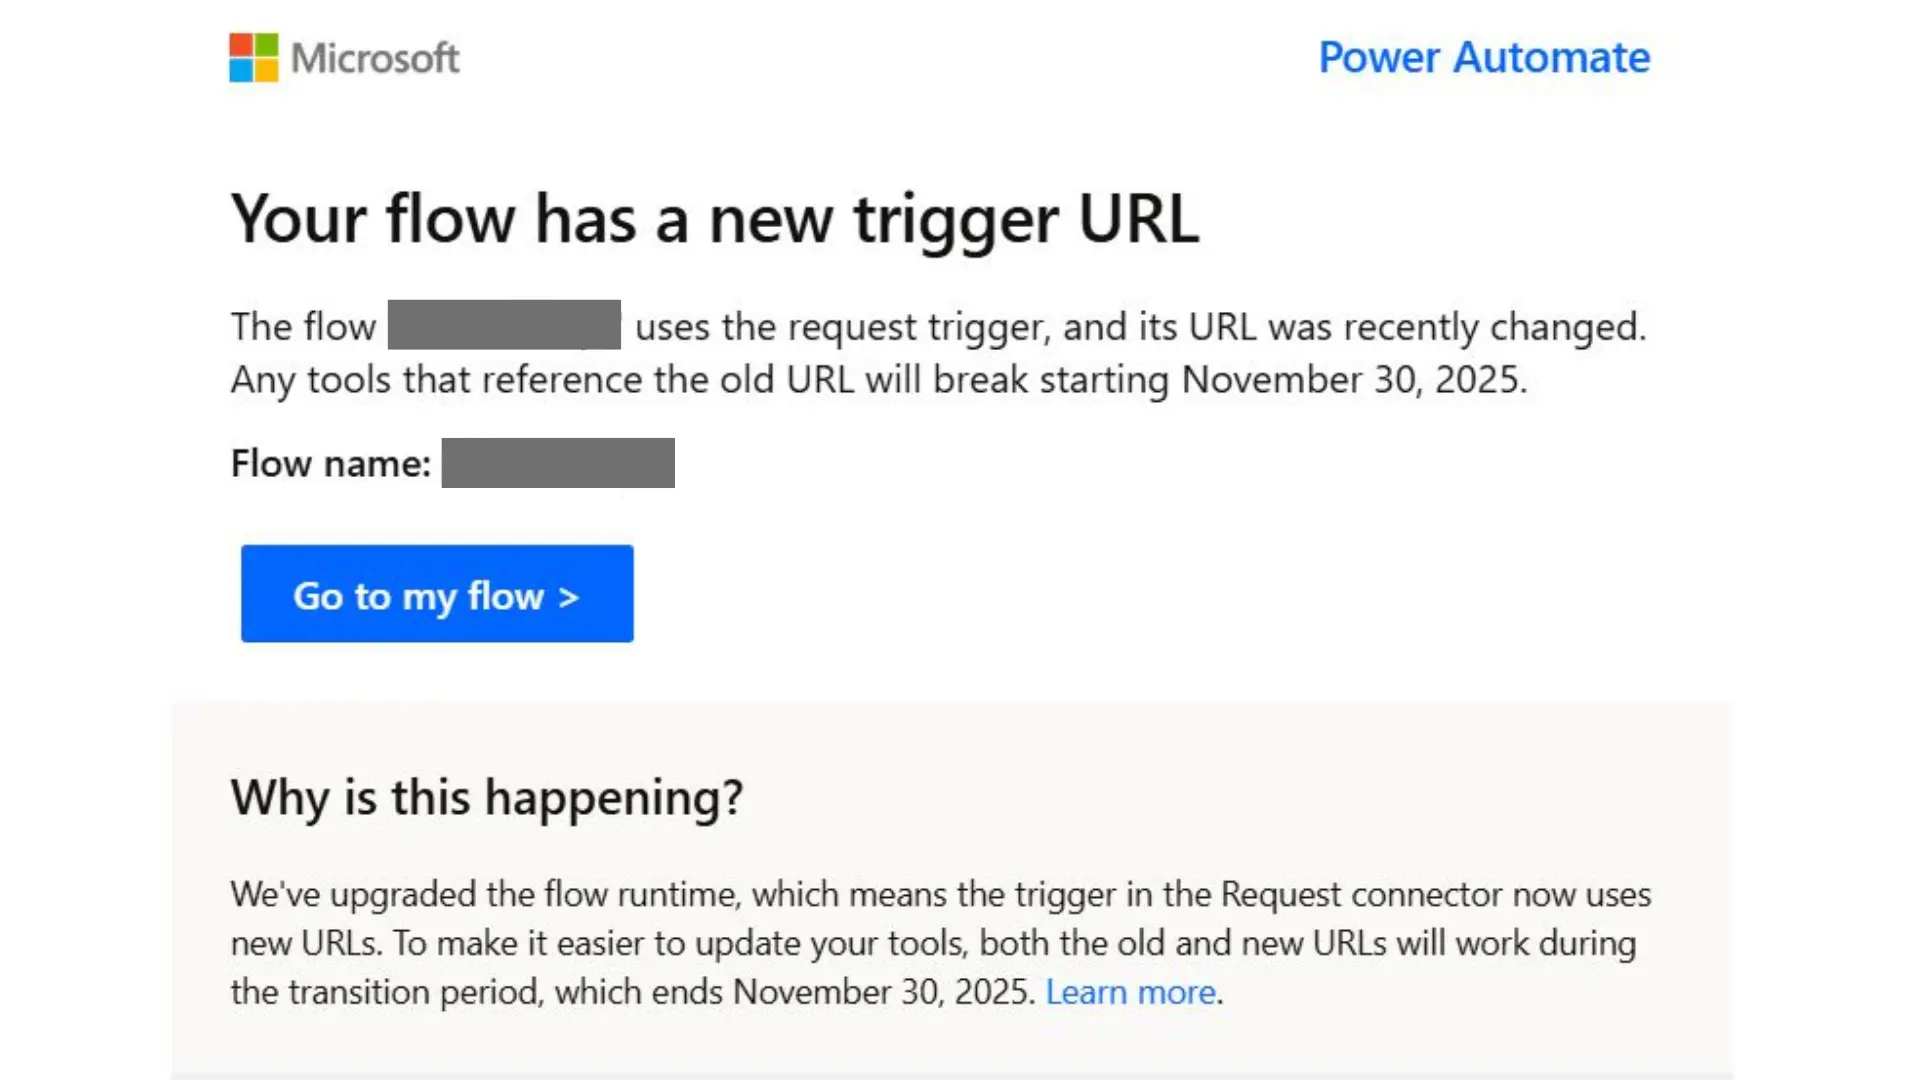Click the Go to my flow button
The height and width of the screenshot is (1080, 1920).
coord(437,594)
